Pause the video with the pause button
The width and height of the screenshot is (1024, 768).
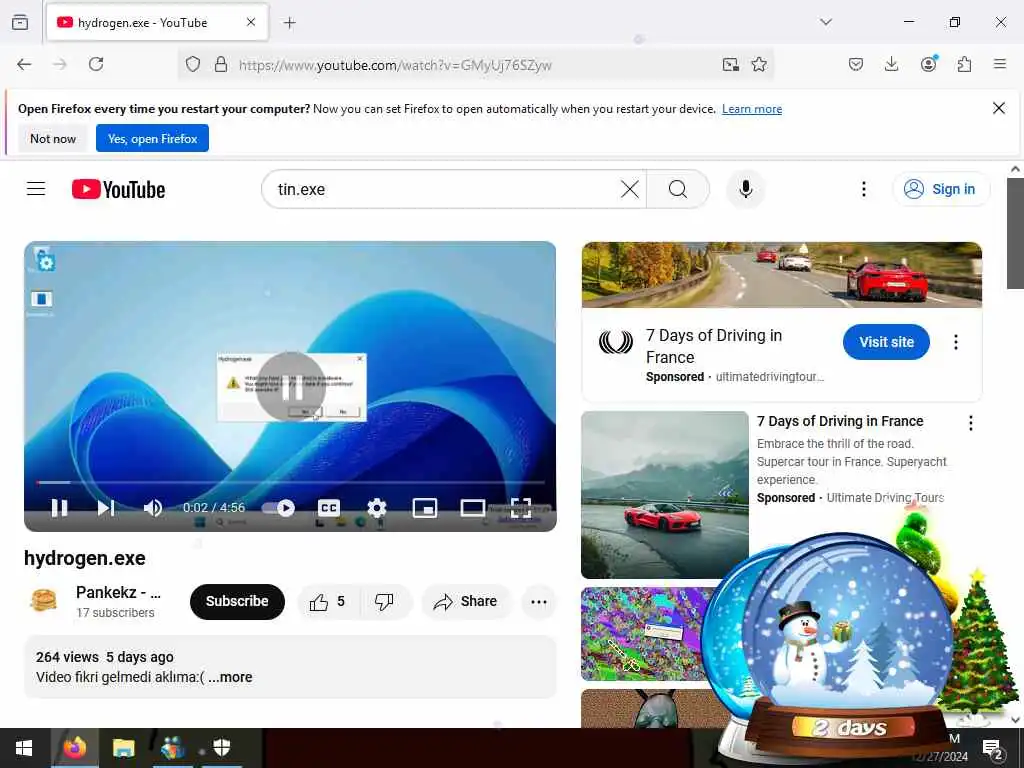(x=59, y=507)
